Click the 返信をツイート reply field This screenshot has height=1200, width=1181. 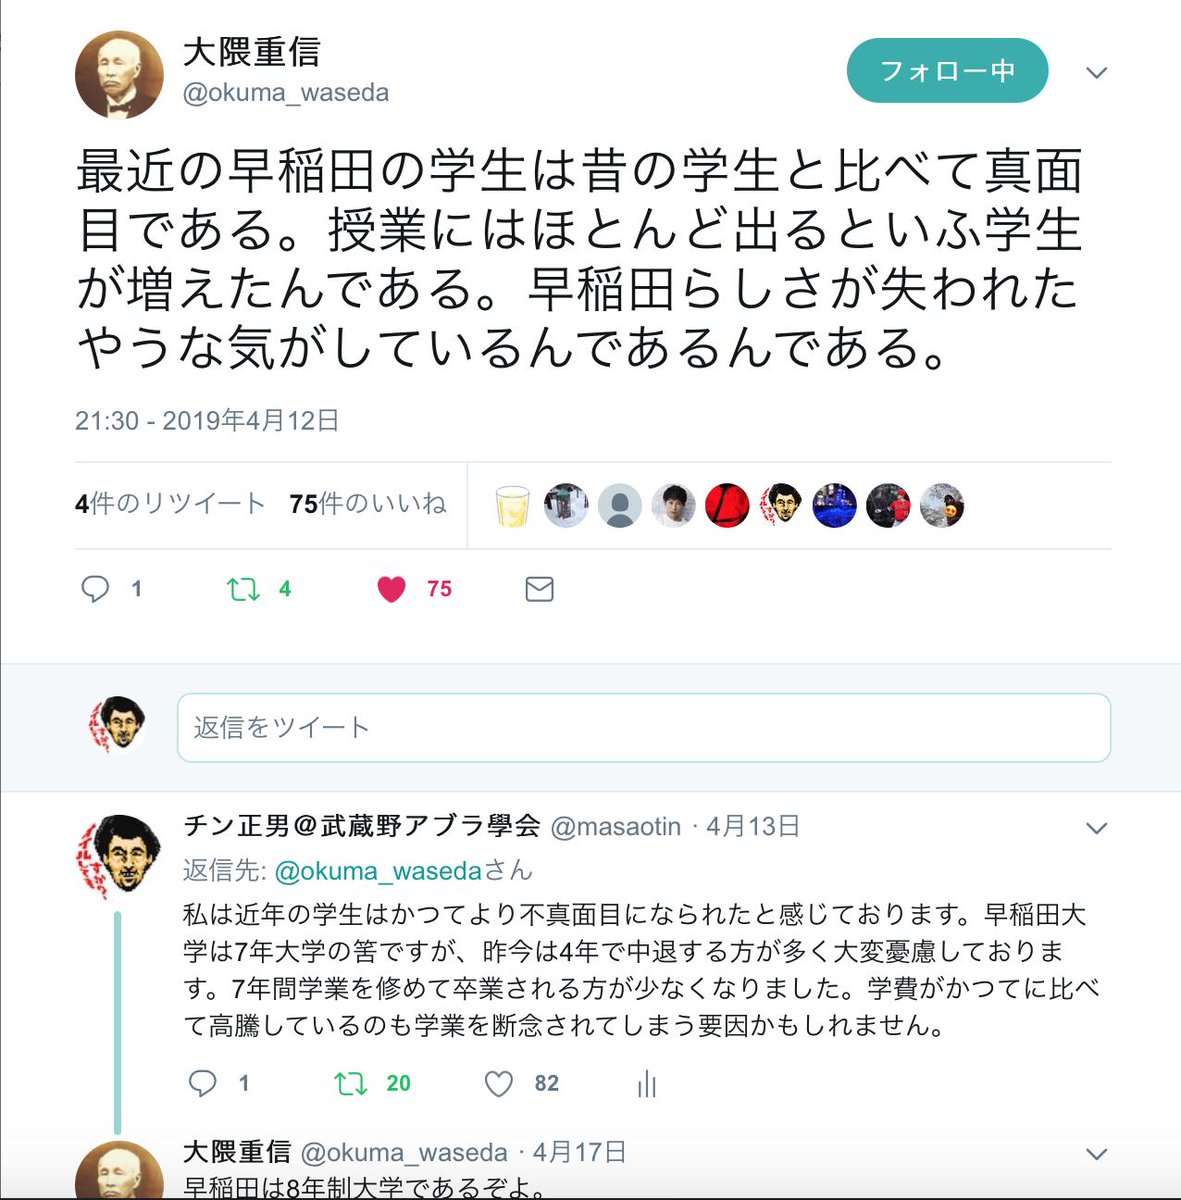point(644,727)
